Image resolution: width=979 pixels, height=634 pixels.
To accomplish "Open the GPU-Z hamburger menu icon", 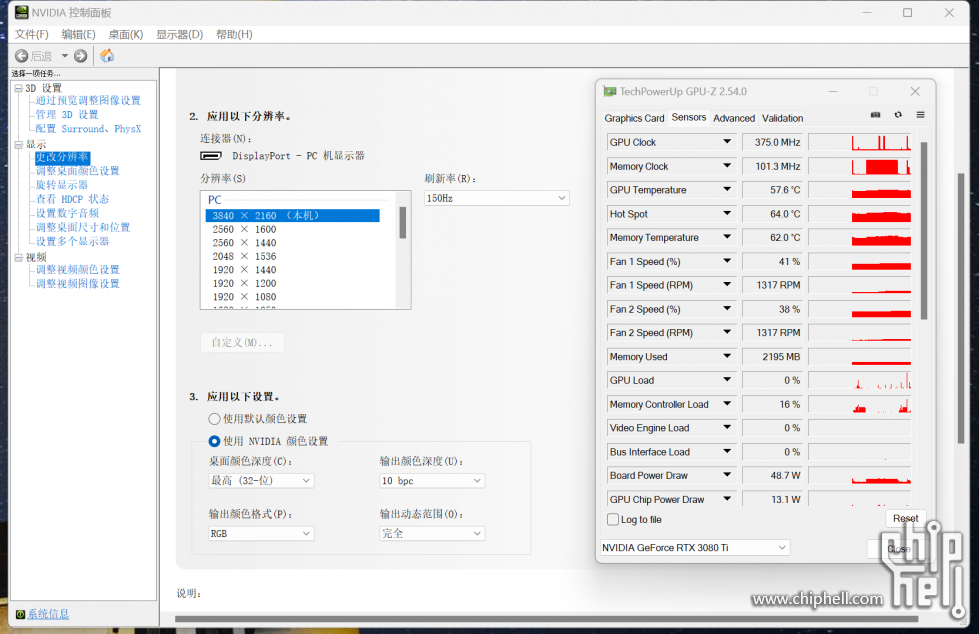I will point(920,115).
